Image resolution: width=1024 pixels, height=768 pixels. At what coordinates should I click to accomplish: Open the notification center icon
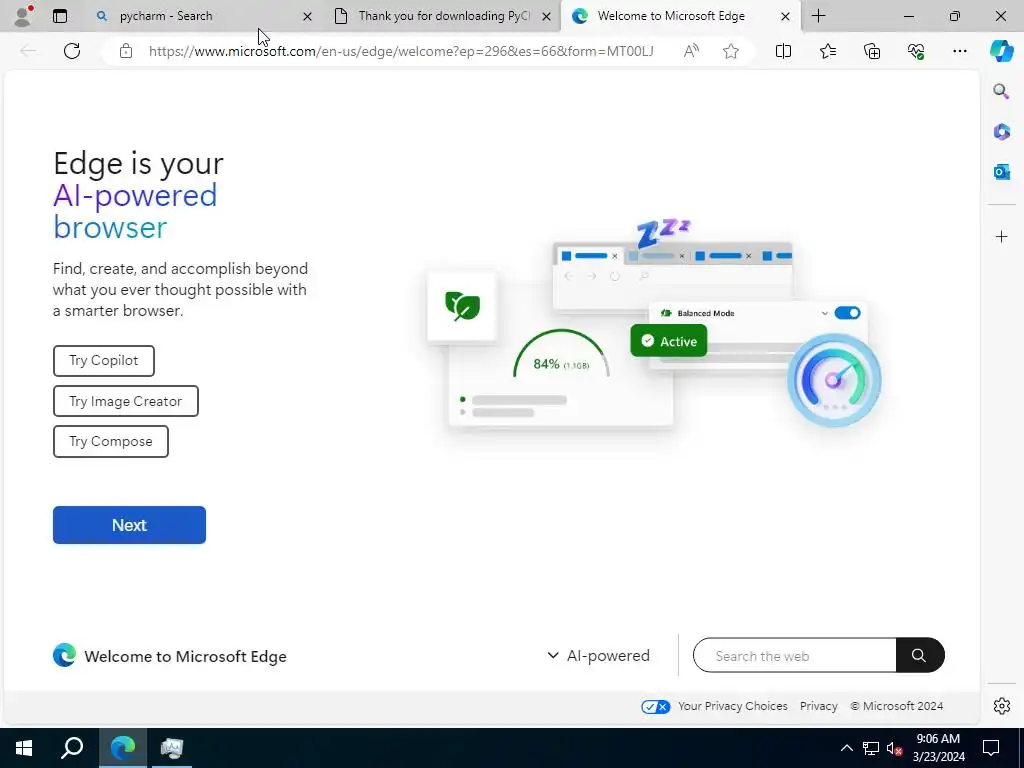[991, 748]
